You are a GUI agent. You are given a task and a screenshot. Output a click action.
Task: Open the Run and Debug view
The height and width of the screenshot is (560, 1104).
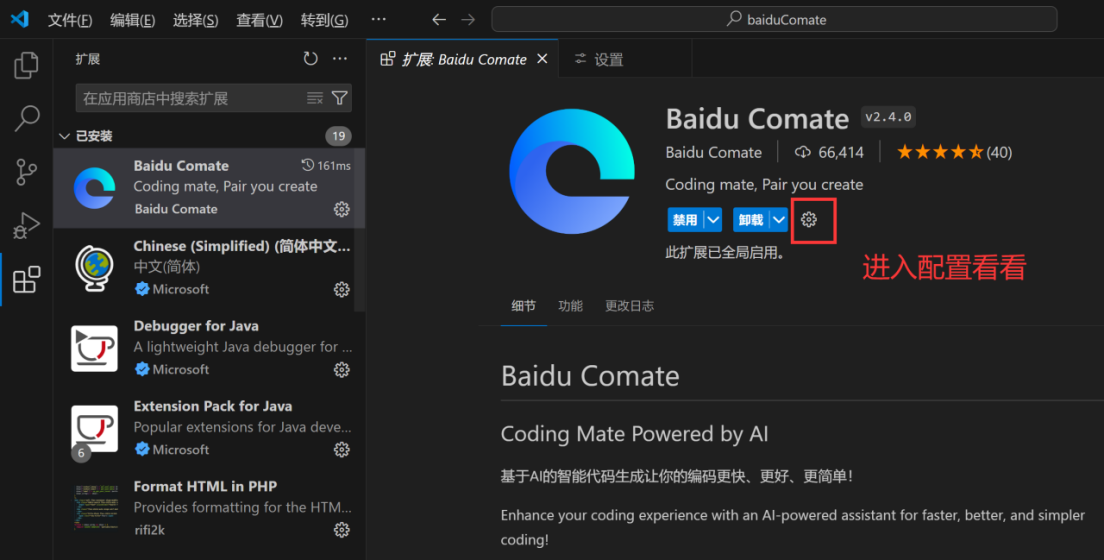coord(26,225)
